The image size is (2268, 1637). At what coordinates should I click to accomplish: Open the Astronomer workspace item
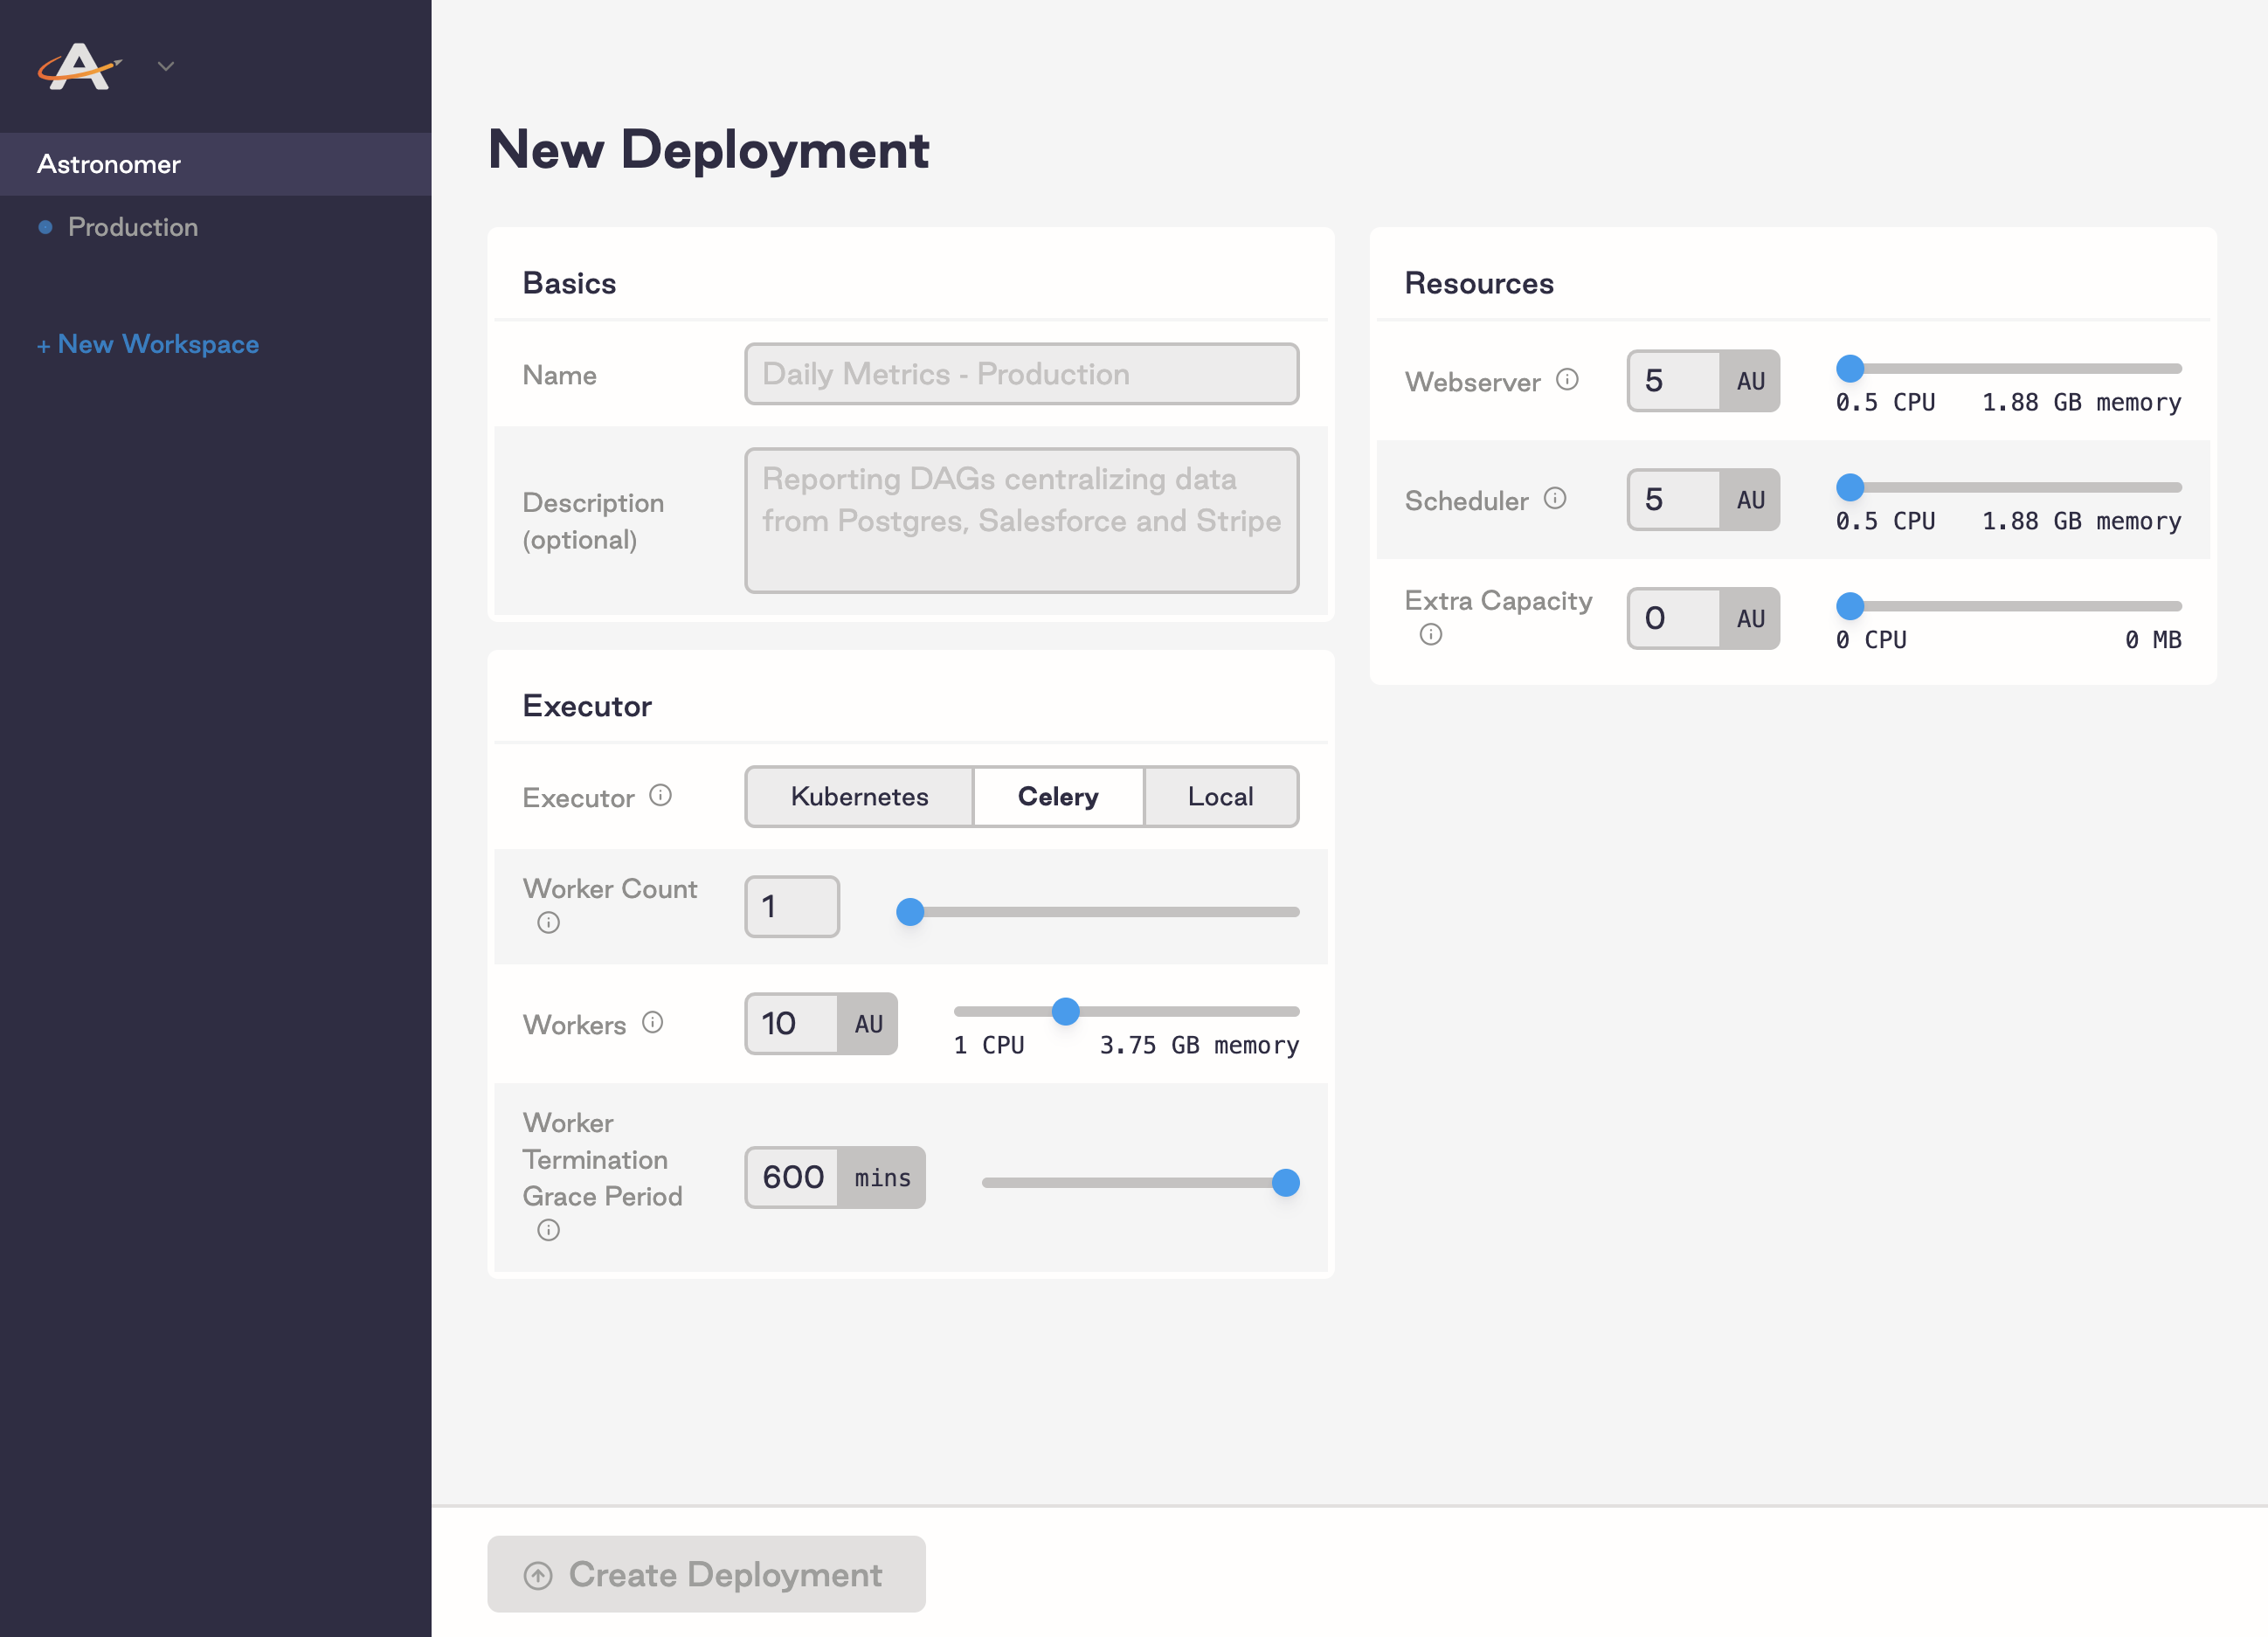109,164
